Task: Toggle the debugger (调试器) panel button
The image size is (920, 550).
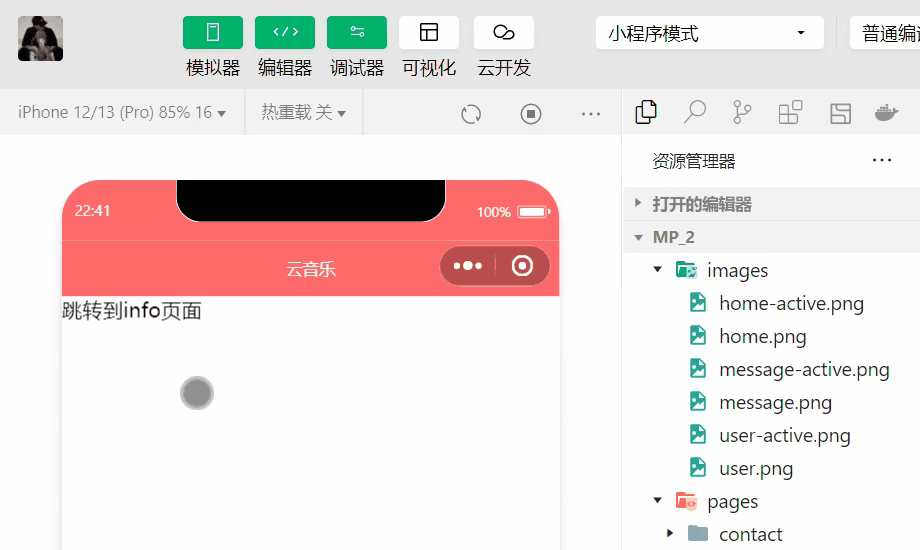Action: click(357, 32)
